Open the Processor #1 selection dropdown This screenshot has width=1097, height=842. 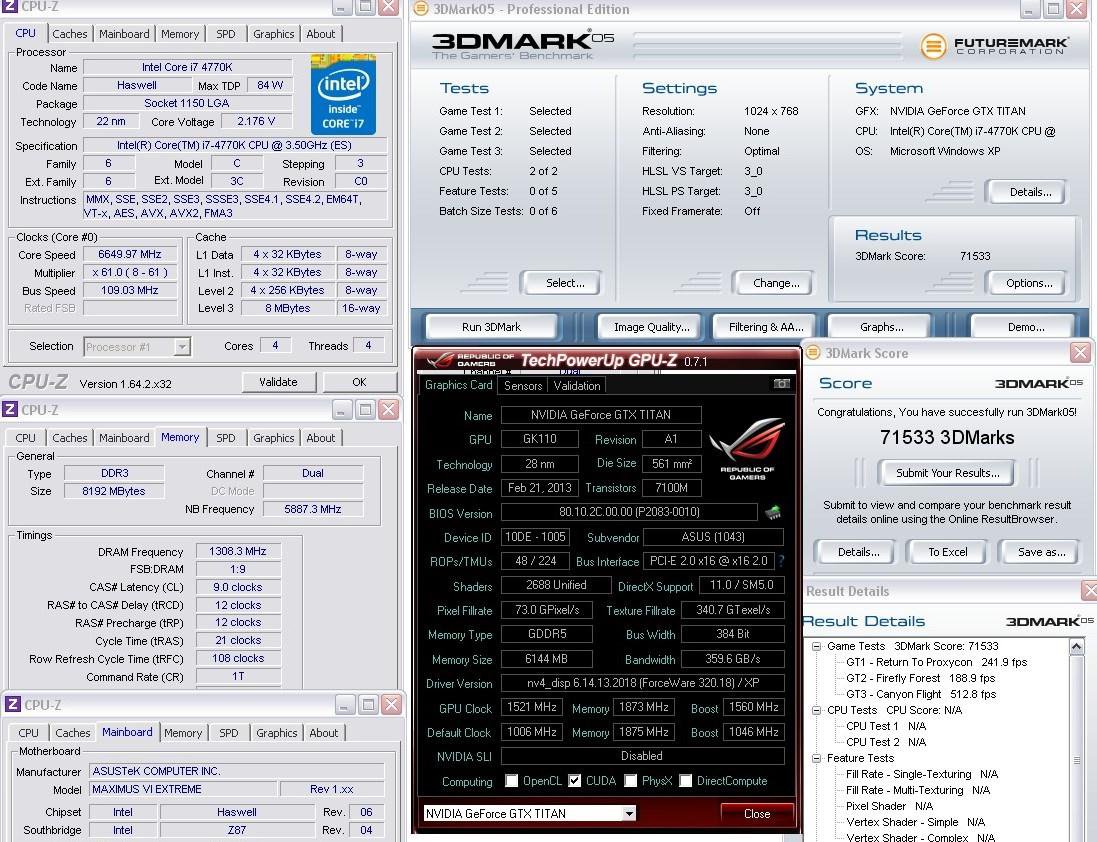(x=182, y=347)
